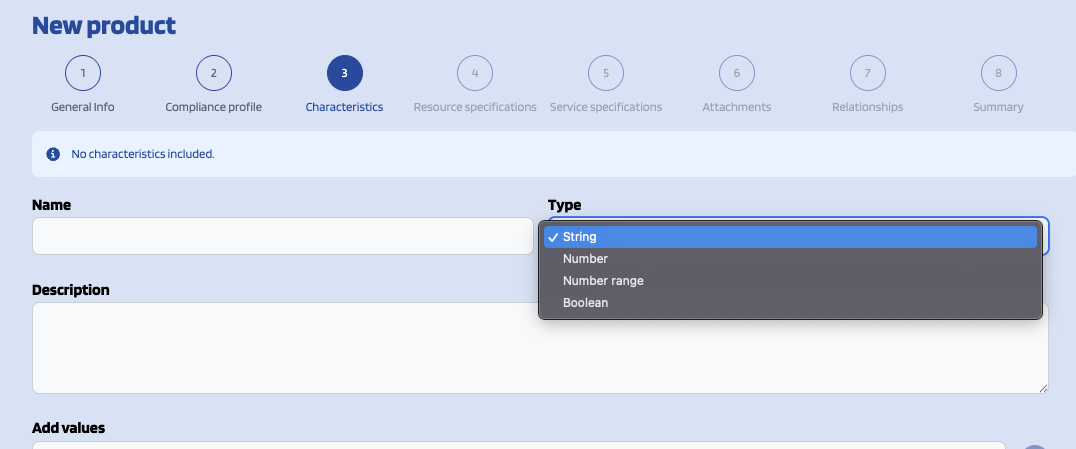1076x449 pixels.
Task: Click the info icon in the banner
Action: 53,155
